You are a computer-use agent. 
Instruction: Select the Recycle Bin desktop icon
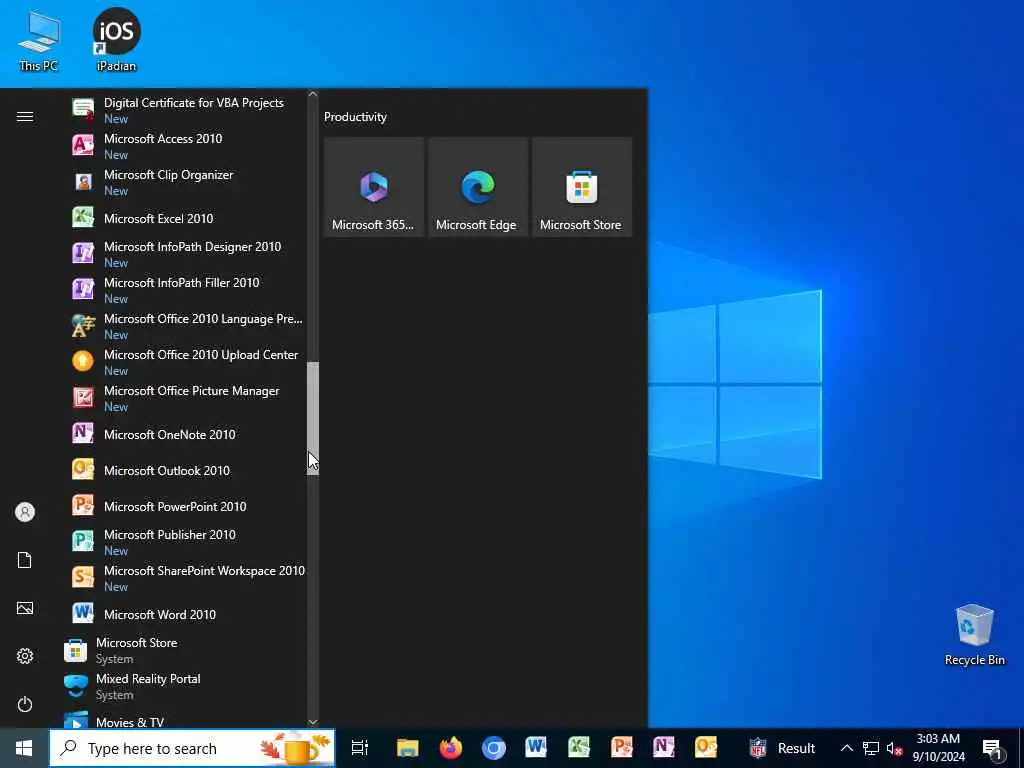[x=974, y=635]
